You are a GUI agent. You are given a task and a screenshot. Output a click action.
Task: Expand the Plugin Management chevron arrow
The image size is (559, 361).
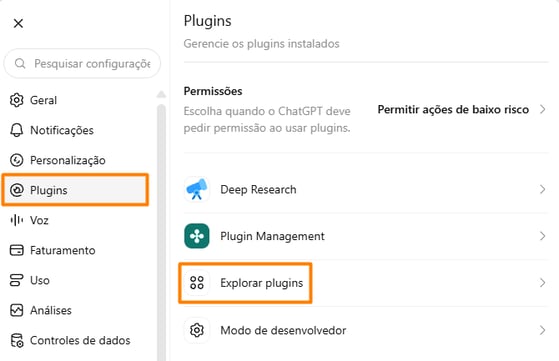(542, 236)
